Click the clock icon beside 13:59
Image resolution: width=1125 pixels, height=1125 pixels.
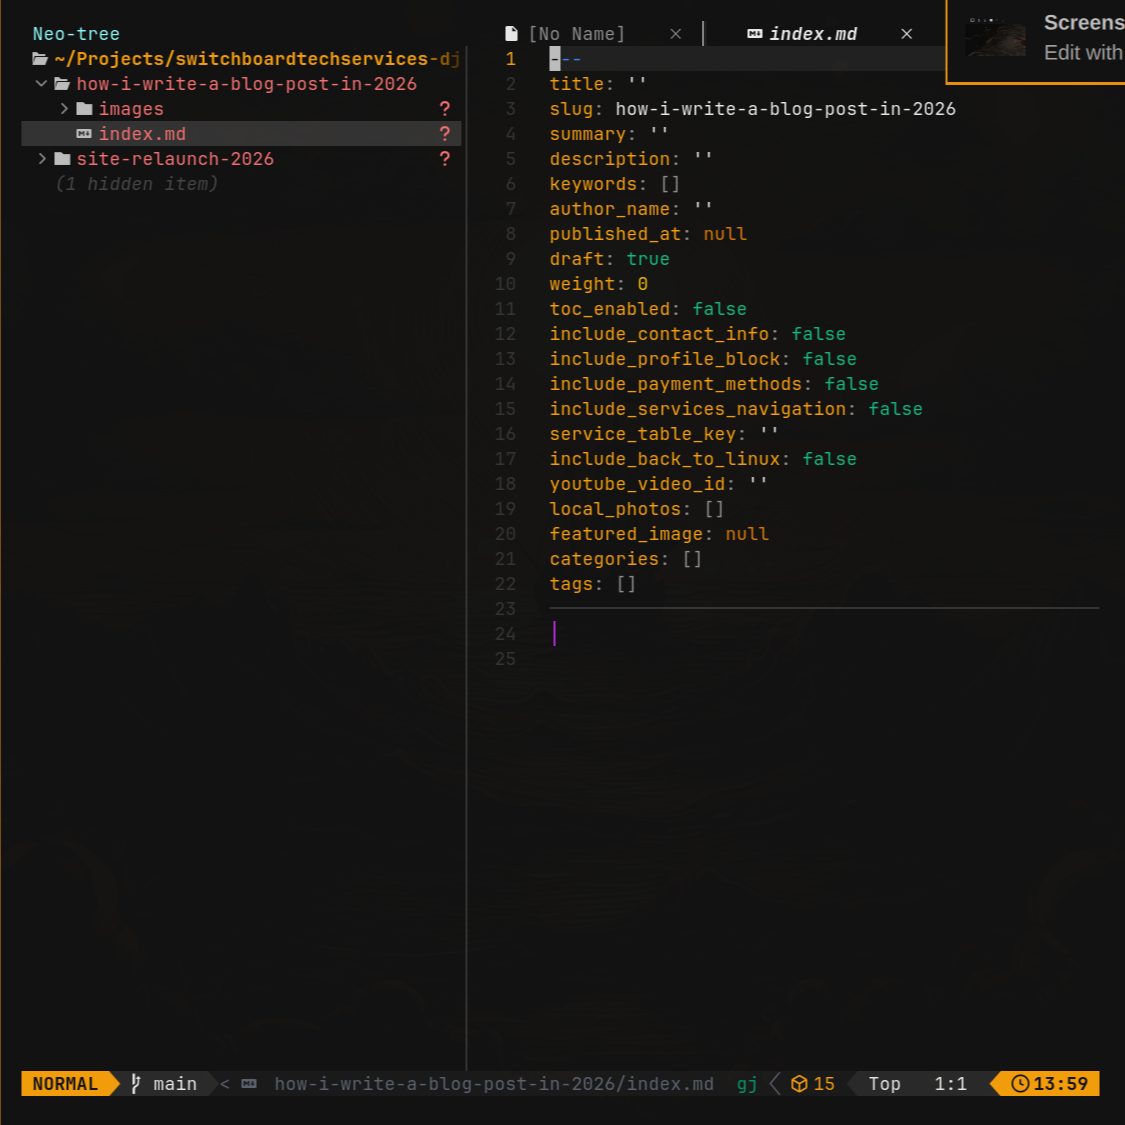point(1020,1083)
